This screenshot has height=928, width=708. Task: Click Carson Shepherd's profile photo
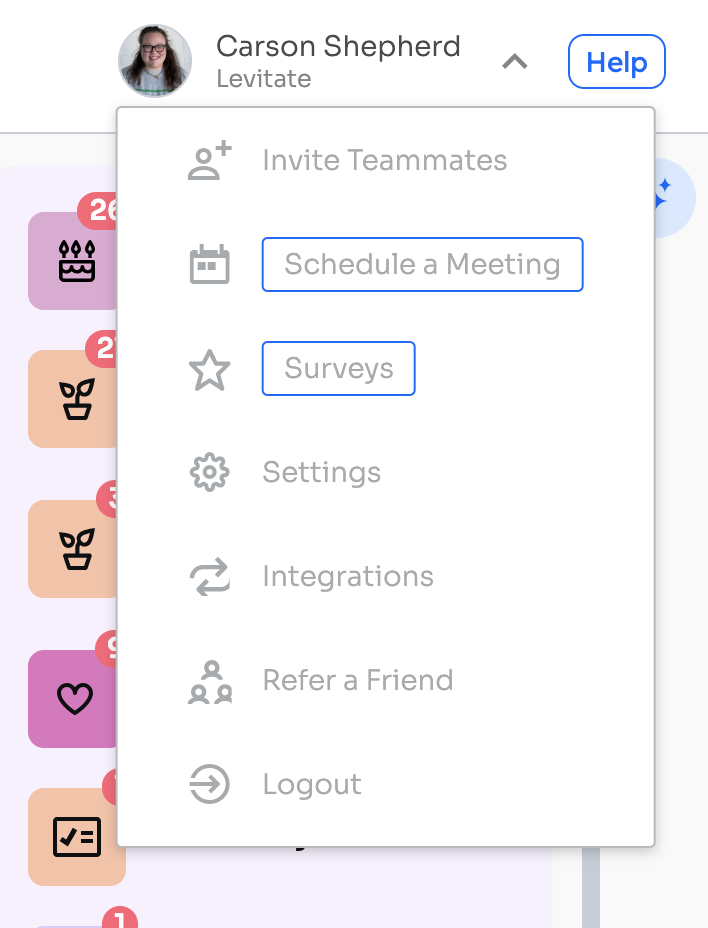tap(155, 61)
